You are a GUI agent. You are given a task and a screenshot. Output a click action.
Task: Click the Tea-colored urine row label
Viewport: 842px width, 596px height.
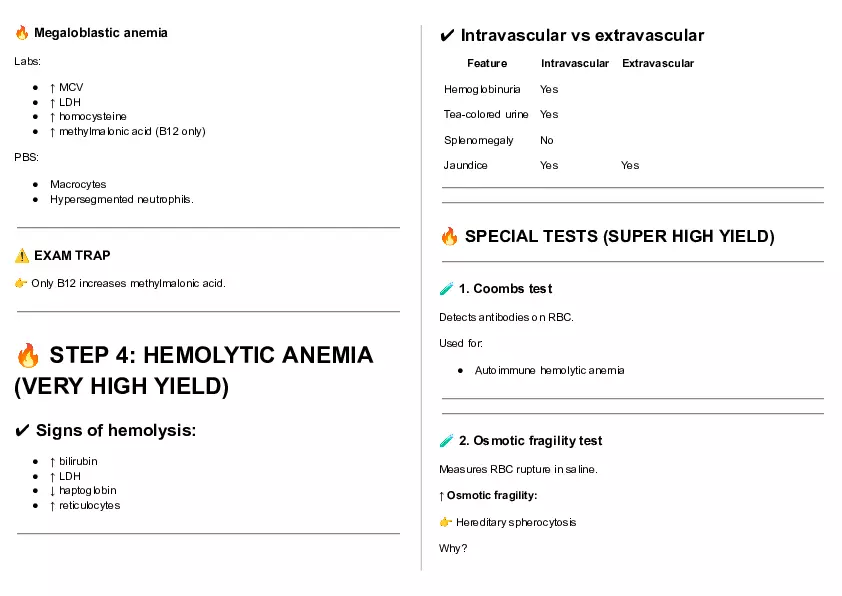coord(486,114)
